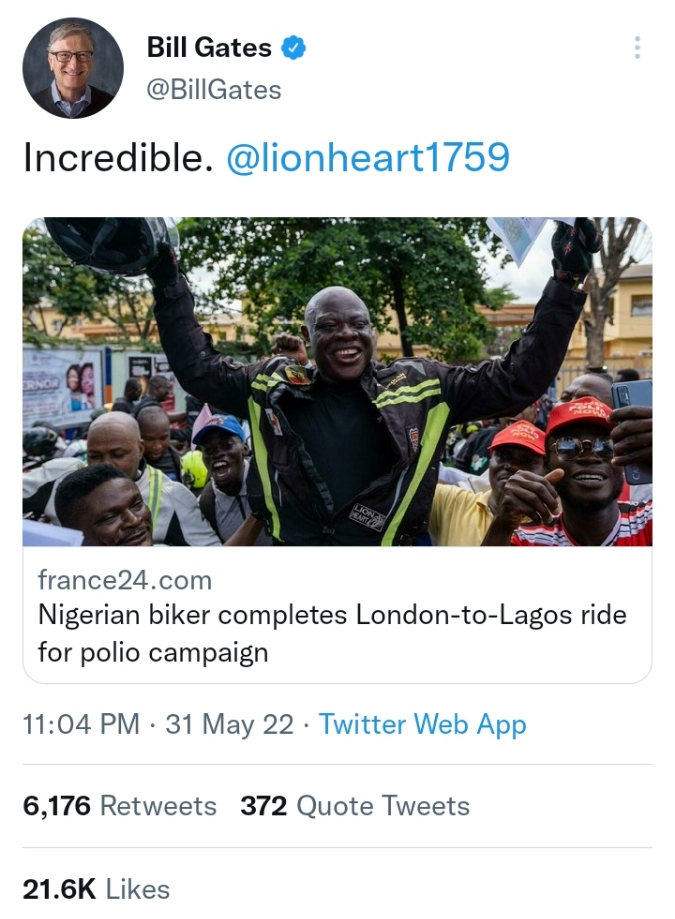View the 372 Quote Tweets

355,806
